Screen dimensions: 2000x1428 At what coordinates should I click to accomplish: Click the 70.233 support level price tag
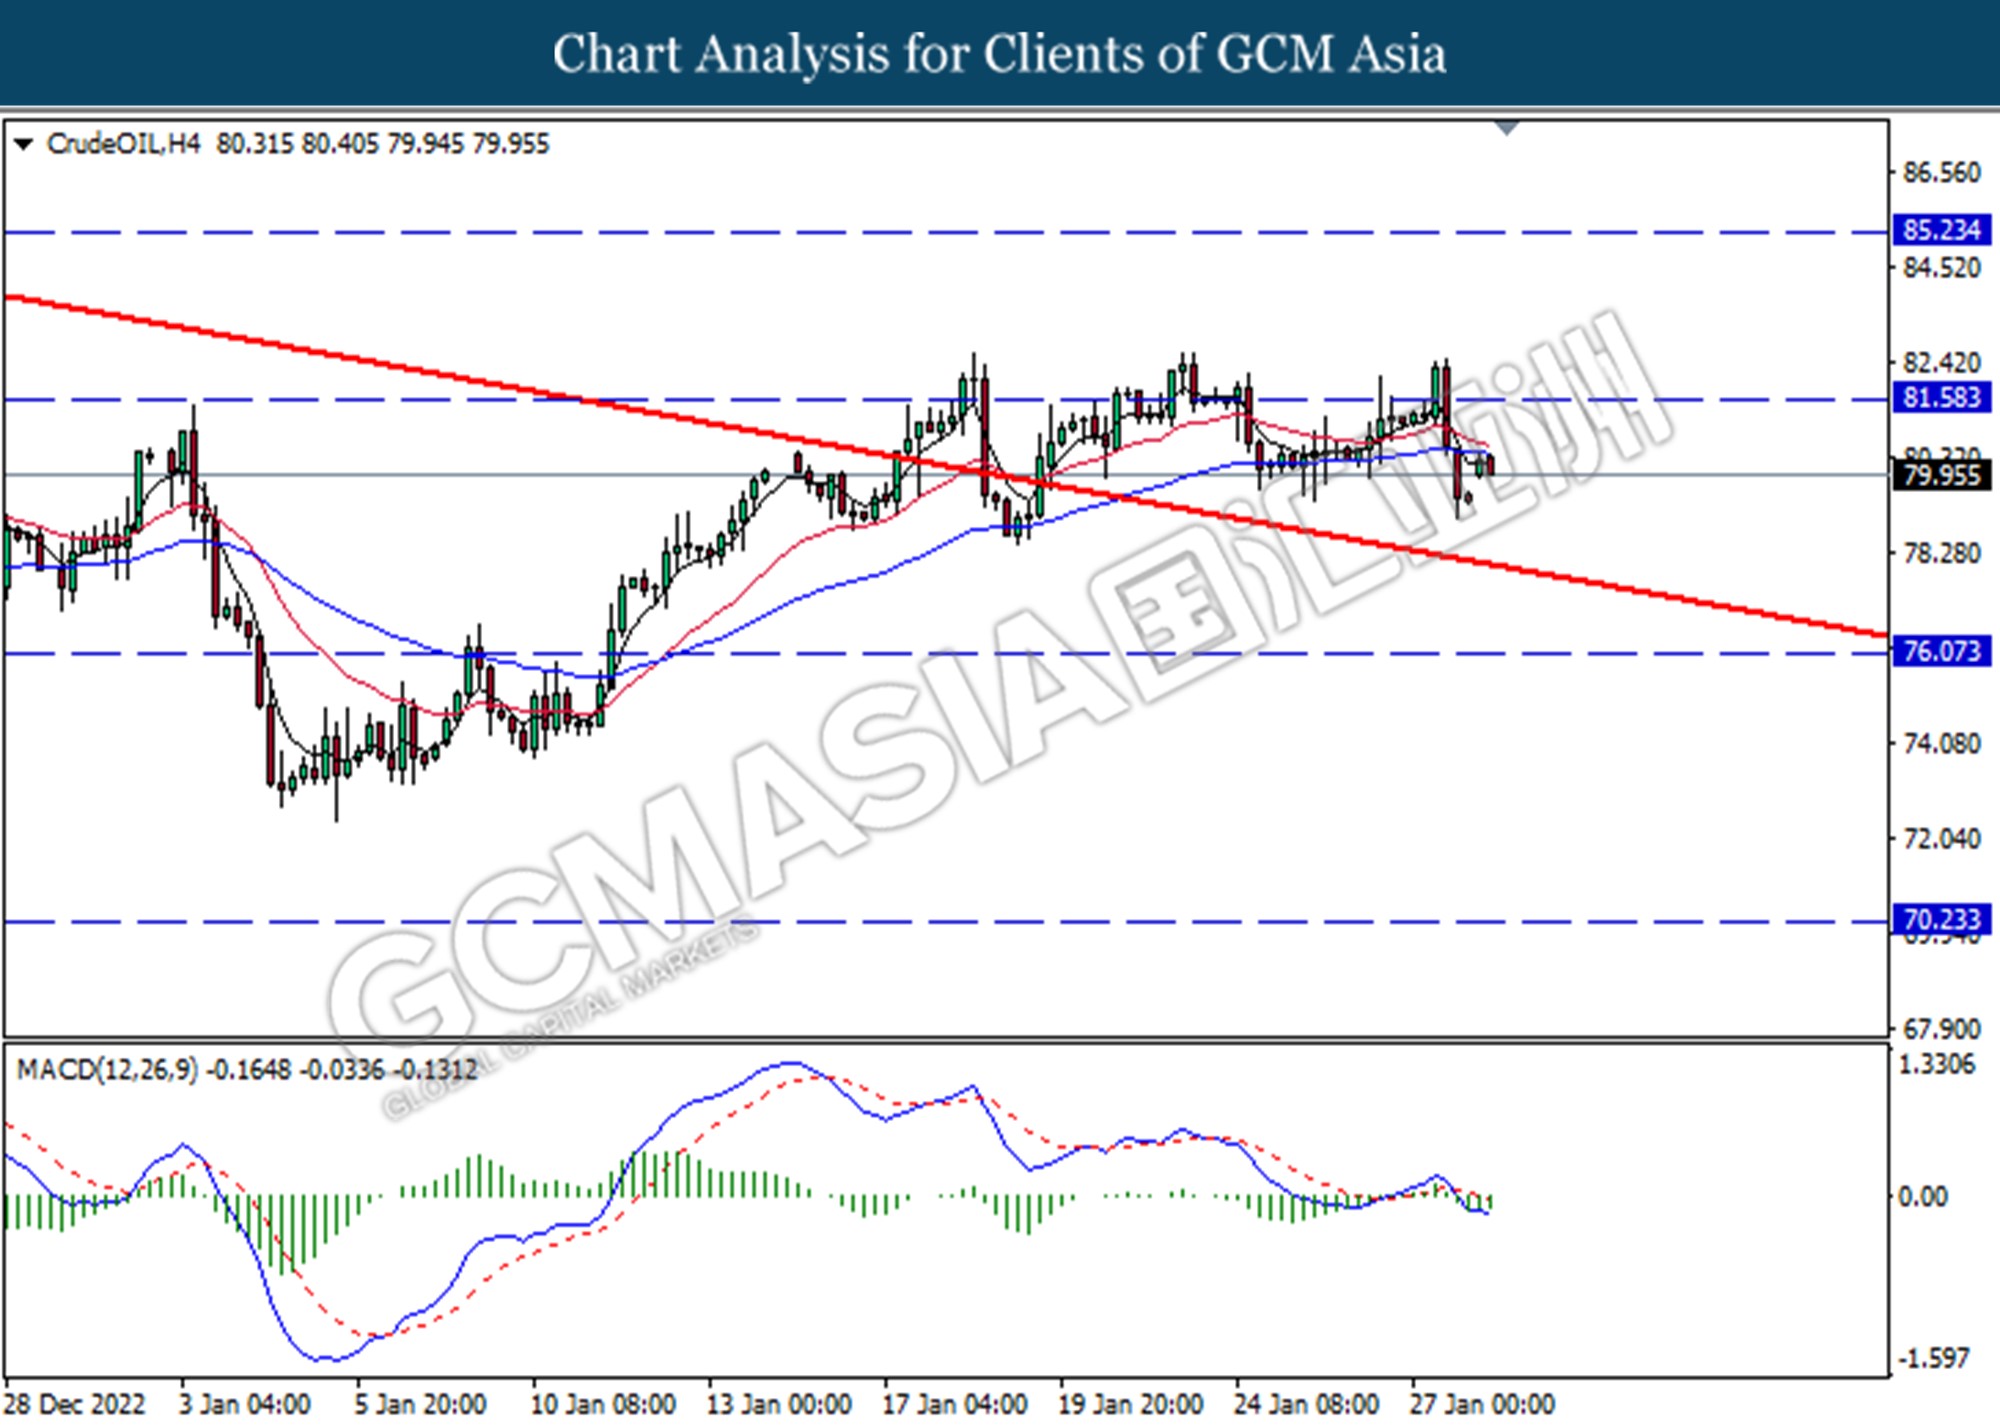point(1941,919)
